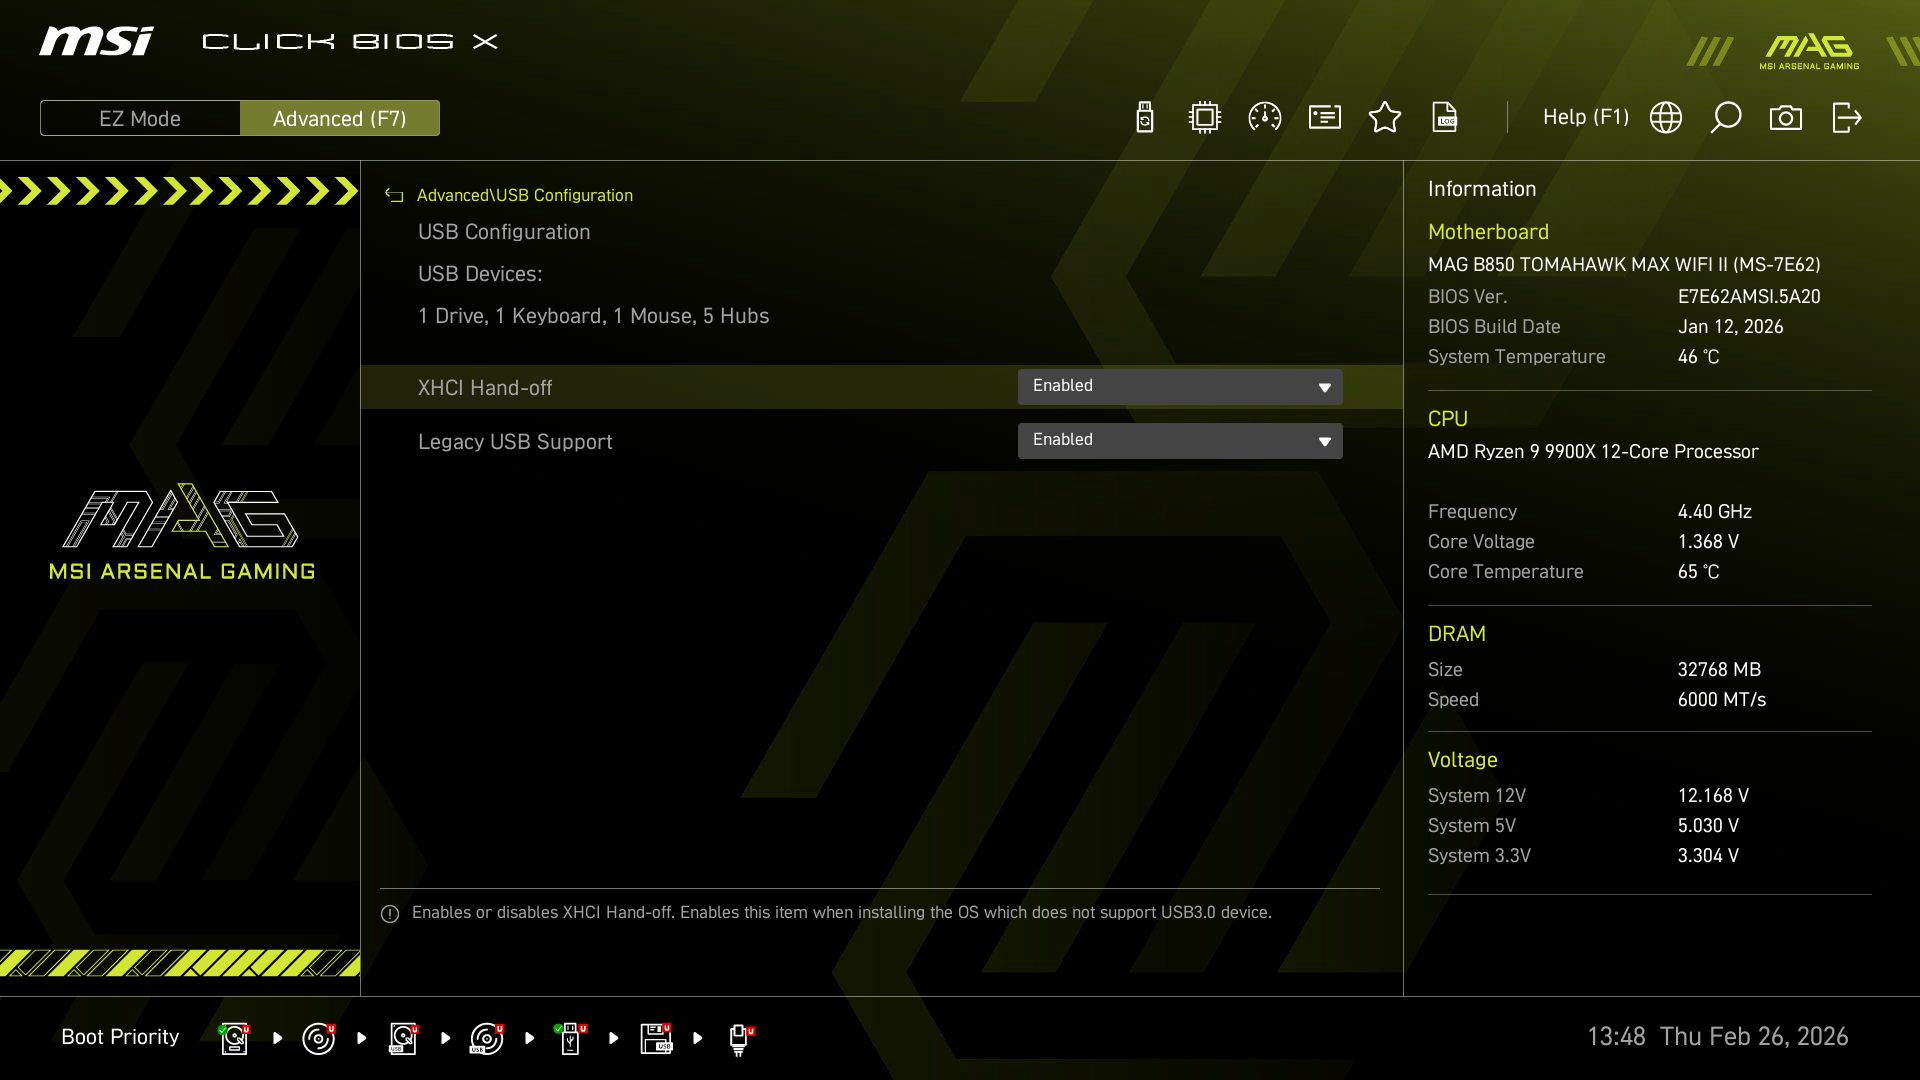The image size is (1920, 1080).
Task: Go back via Advanced\USB Configuration breadcrumb
Action: (525, 195)
